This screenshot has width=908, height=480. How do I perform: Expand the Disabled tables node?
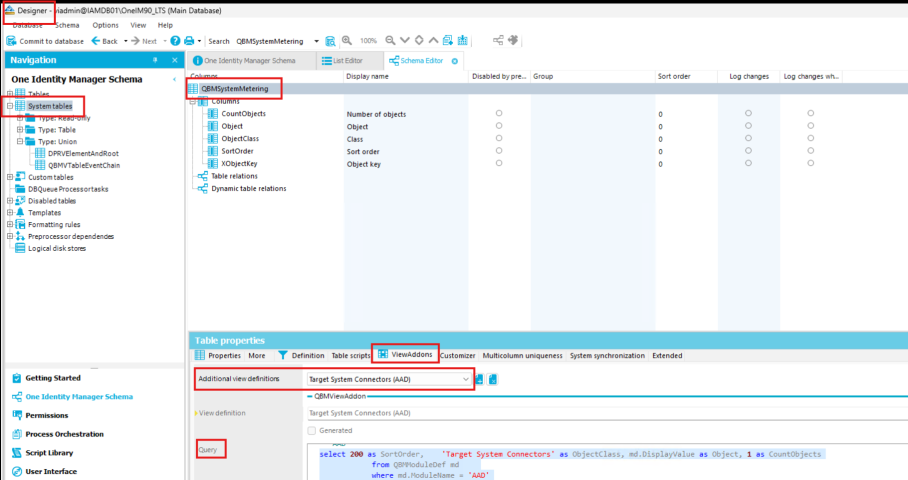pyautogui.click(x=10, y=201)
